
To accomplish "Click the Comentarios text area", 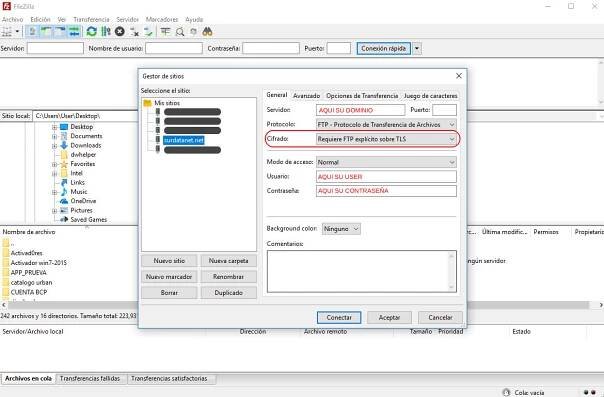I will (x=362, y=271).
